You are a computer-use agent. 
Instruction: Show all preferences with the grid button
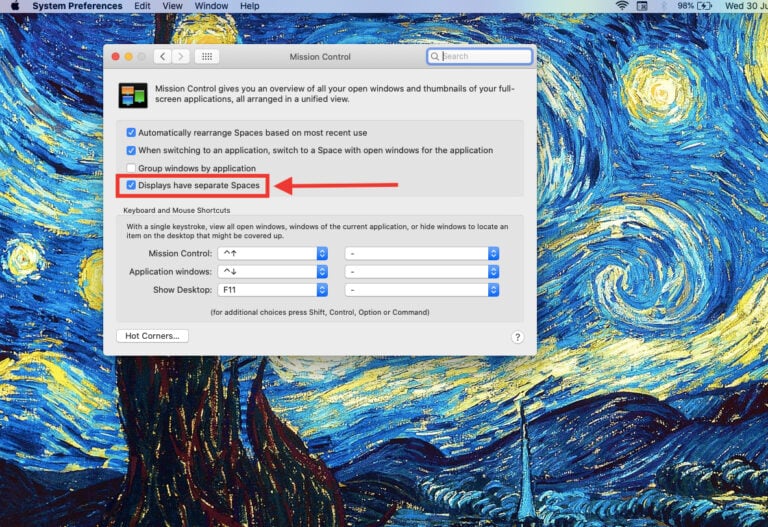207,56
